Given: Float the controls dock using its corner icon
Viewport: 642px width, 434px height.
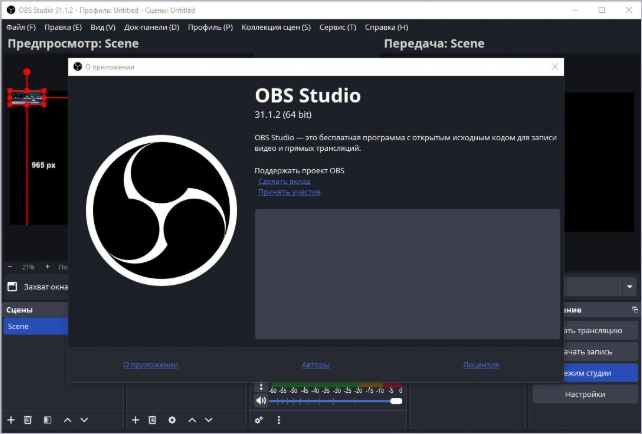Looking at the screenshot, I should (x=635, y=310).
